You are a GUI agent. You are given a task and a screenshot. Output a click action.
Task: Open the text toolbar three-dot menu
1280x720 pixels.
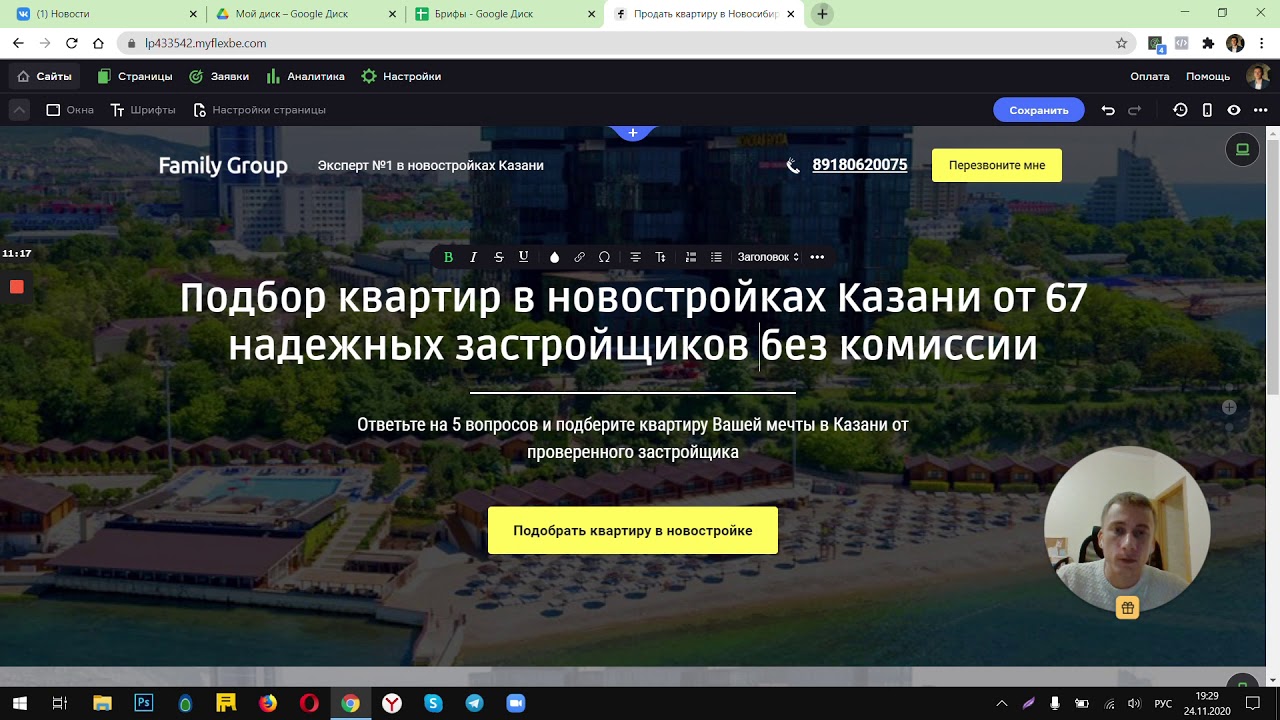pyautogui.click(x=817, y=257)
